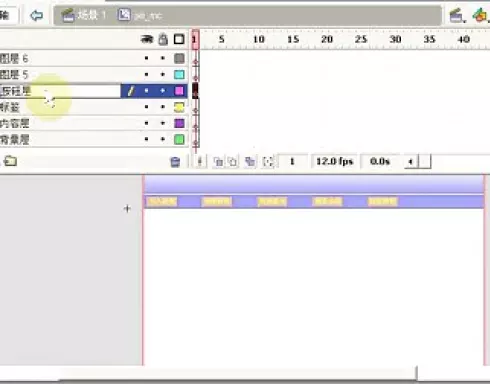This screenshot has height=384, width=490.
Task: Click gray outline swatch of 图层 6
Action: click(179, 59)
